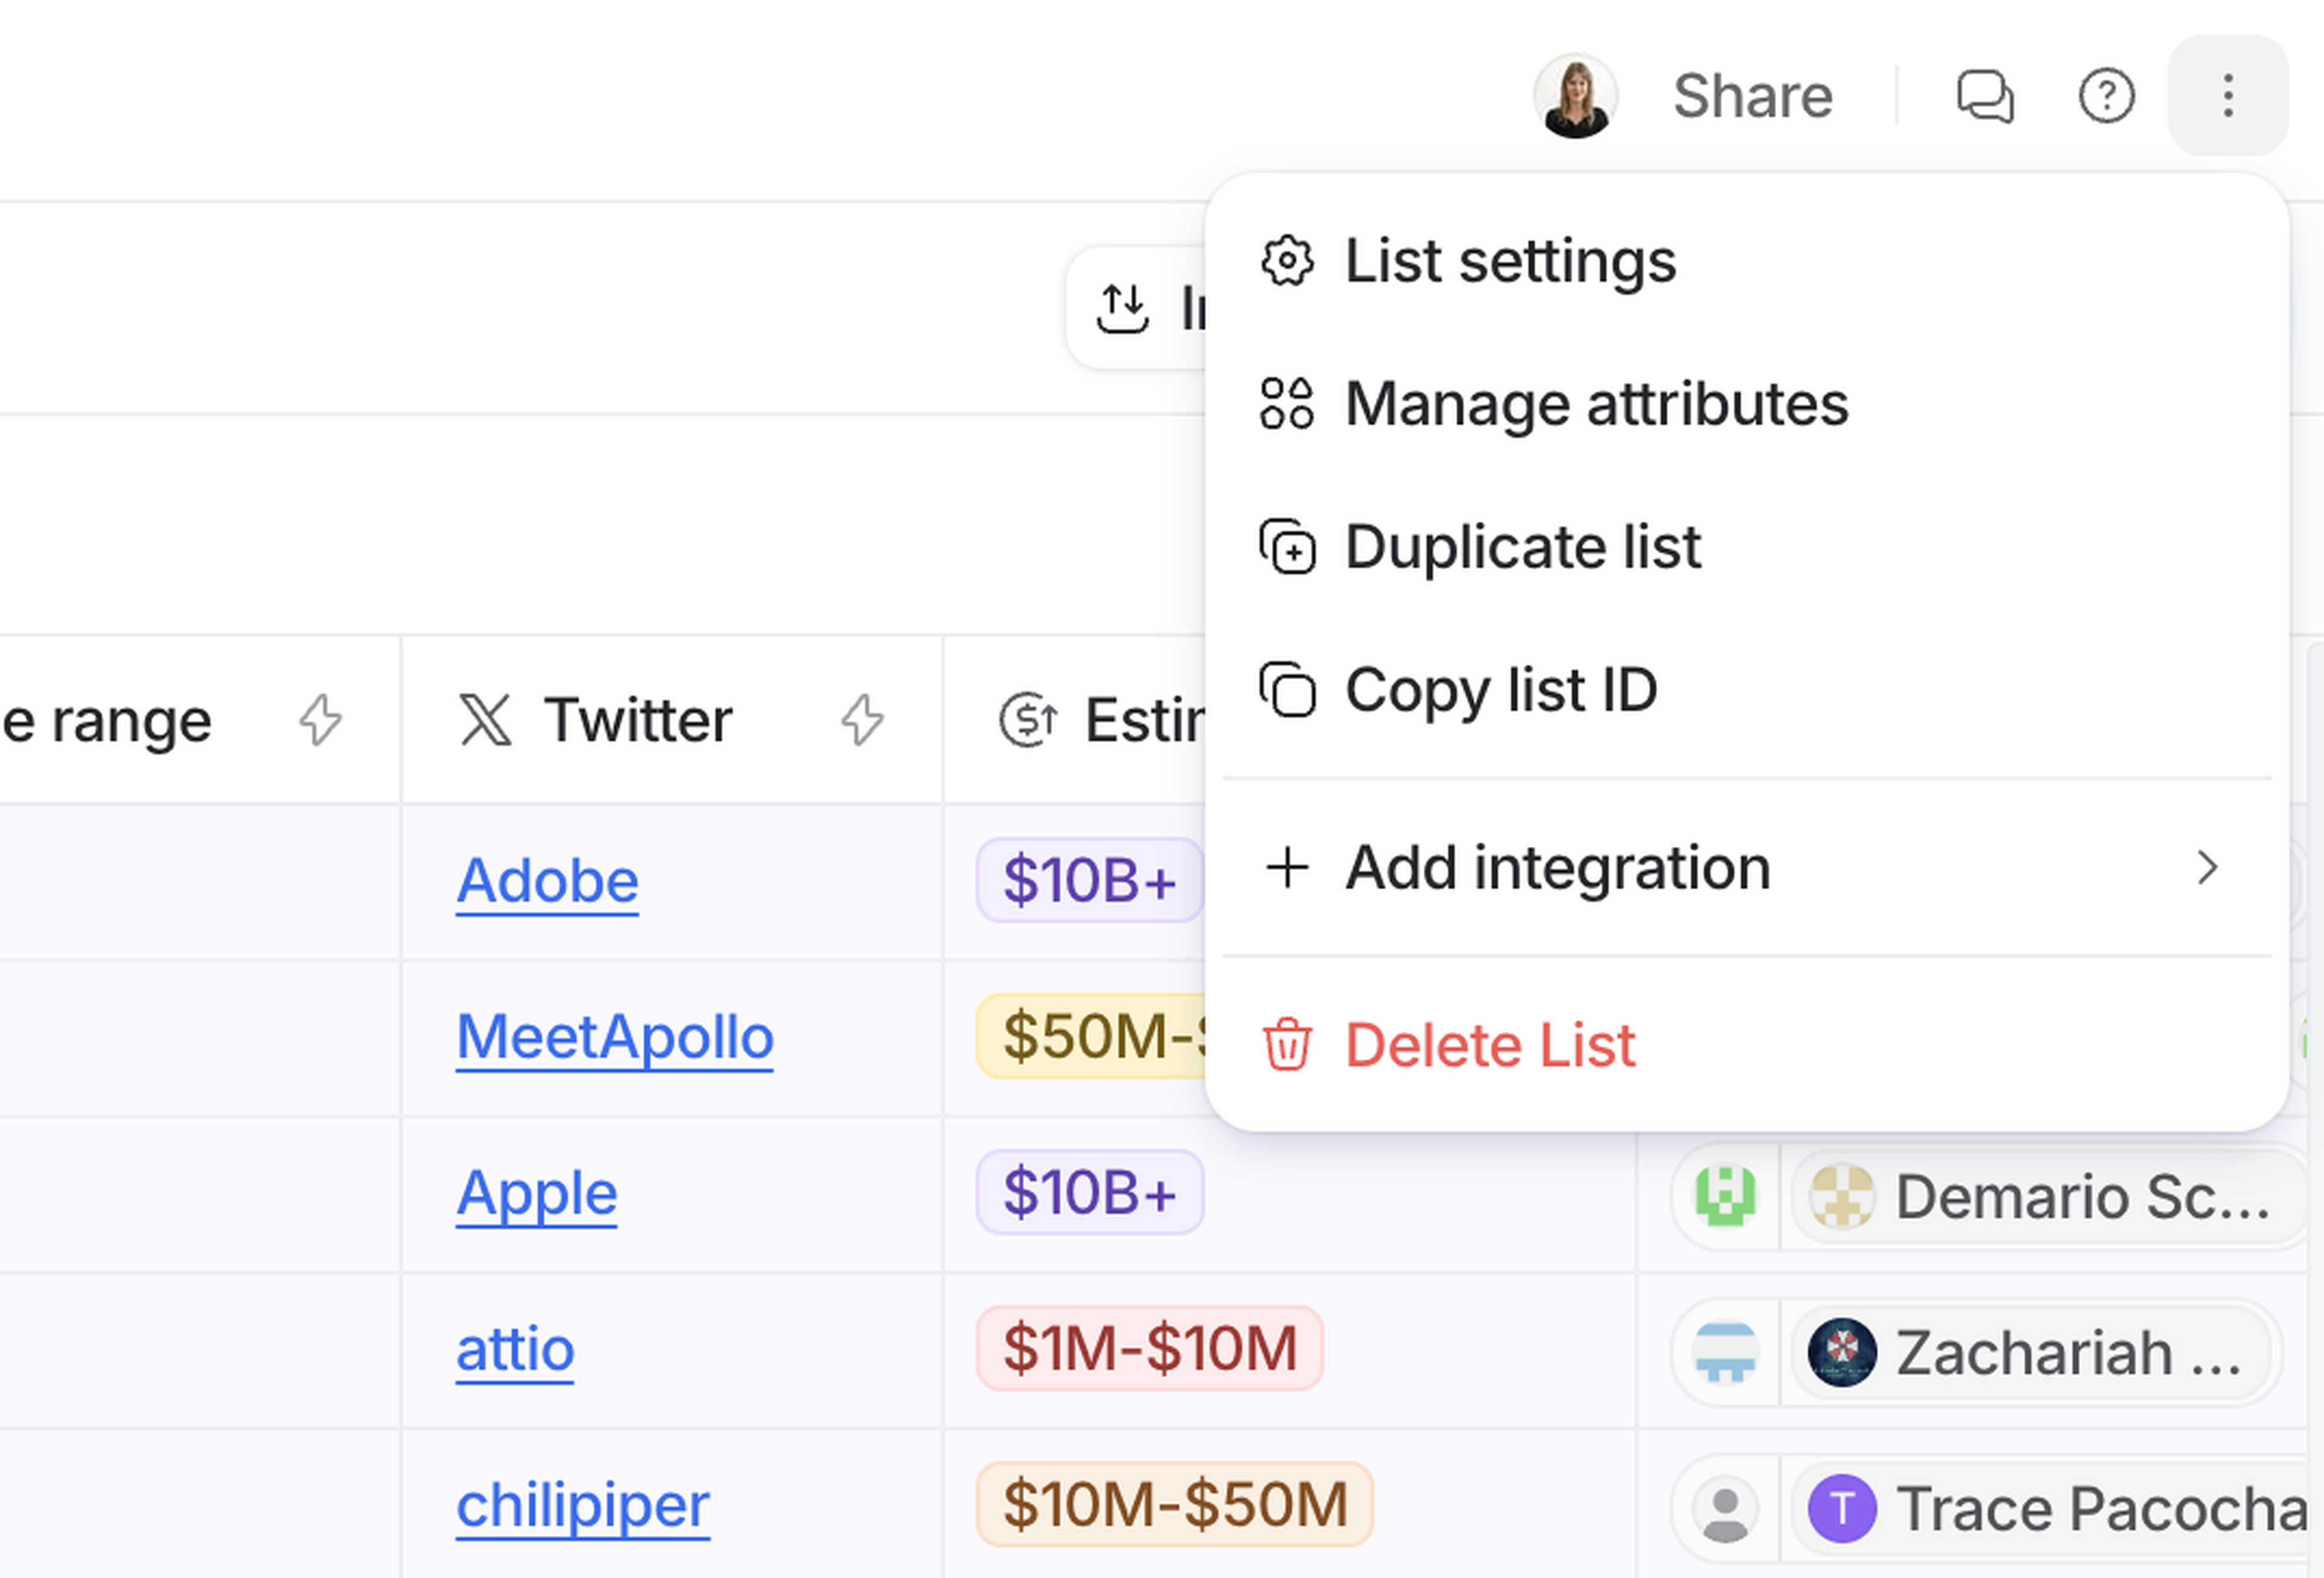Click the lightning icon beside range column

click(320, 720)
